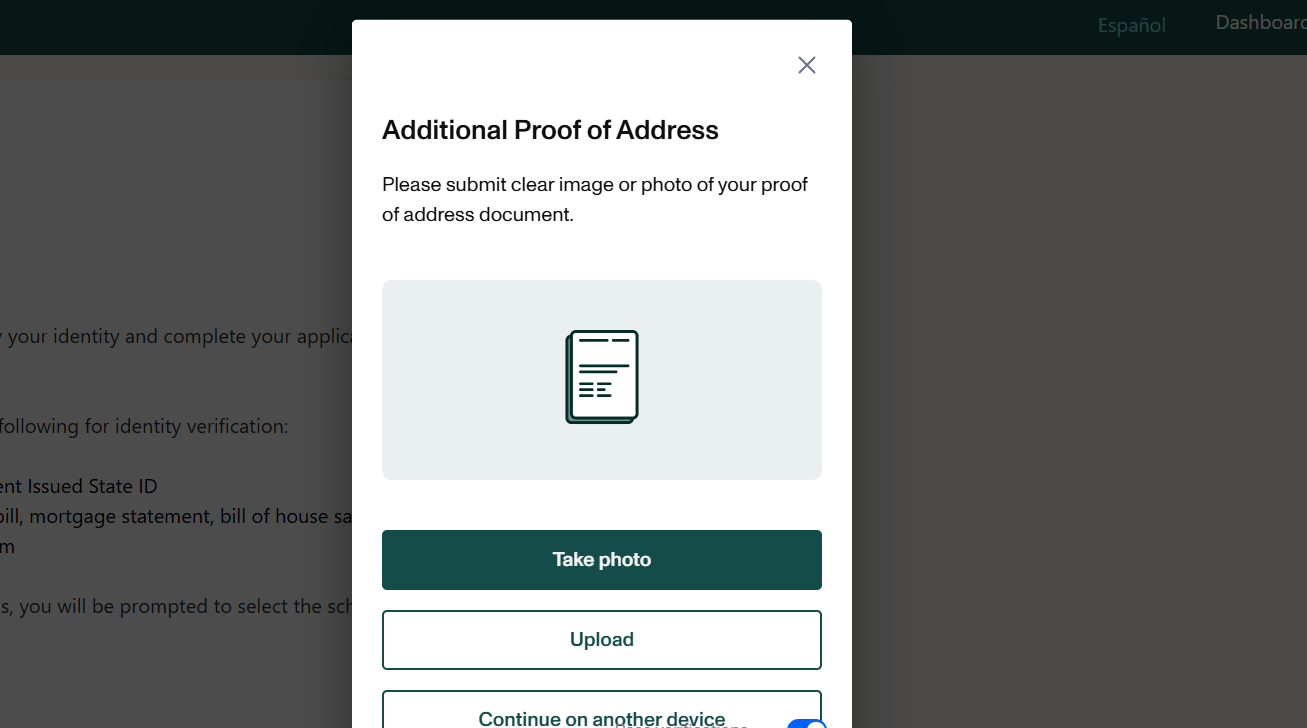Screen dimensions: 1307x728
Task: Close the Additional Proof of Address dialog
Action: point(807,65)
